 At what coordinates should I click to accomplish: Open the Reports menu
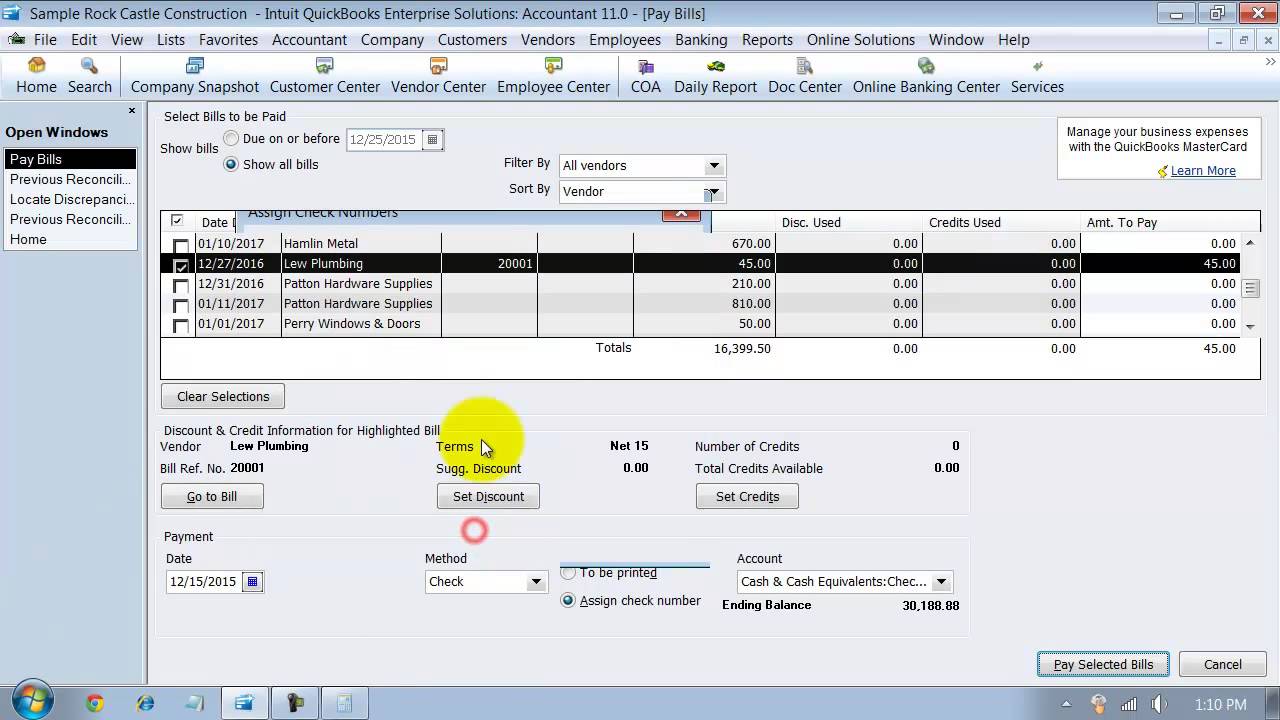coord(767,40)
